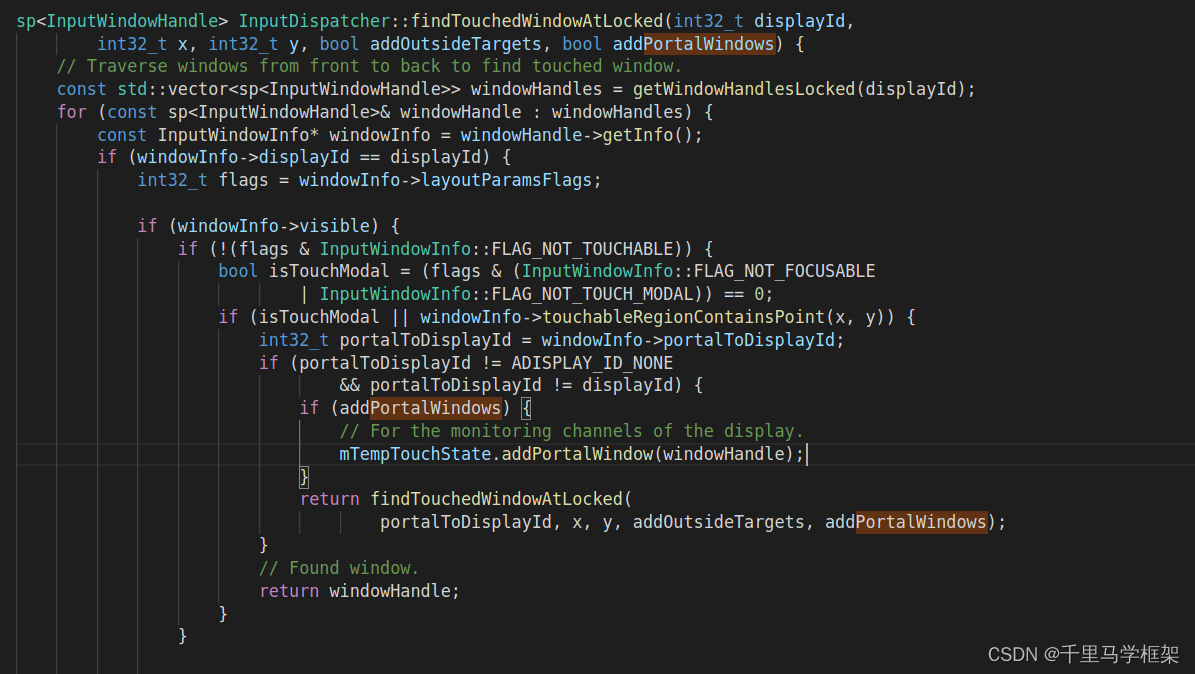
Task: Click the 'for' loop keyword
Action: tap(72, 112)
